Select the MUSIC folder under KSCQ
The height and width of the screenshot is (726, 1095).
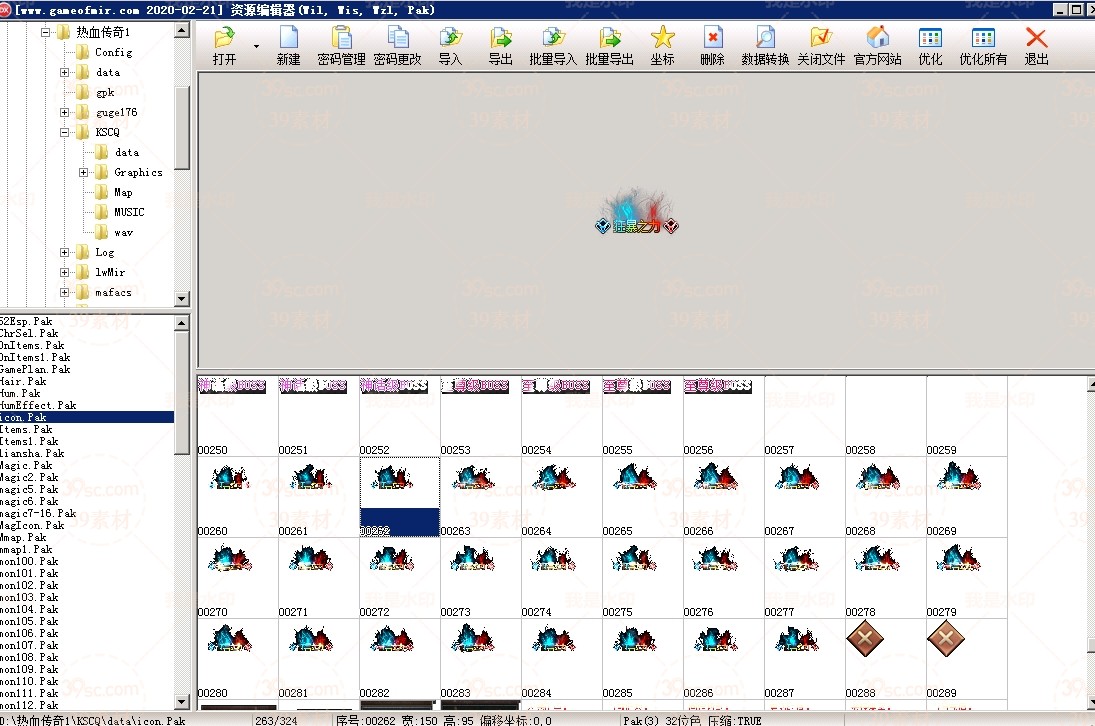coord(129,212)
